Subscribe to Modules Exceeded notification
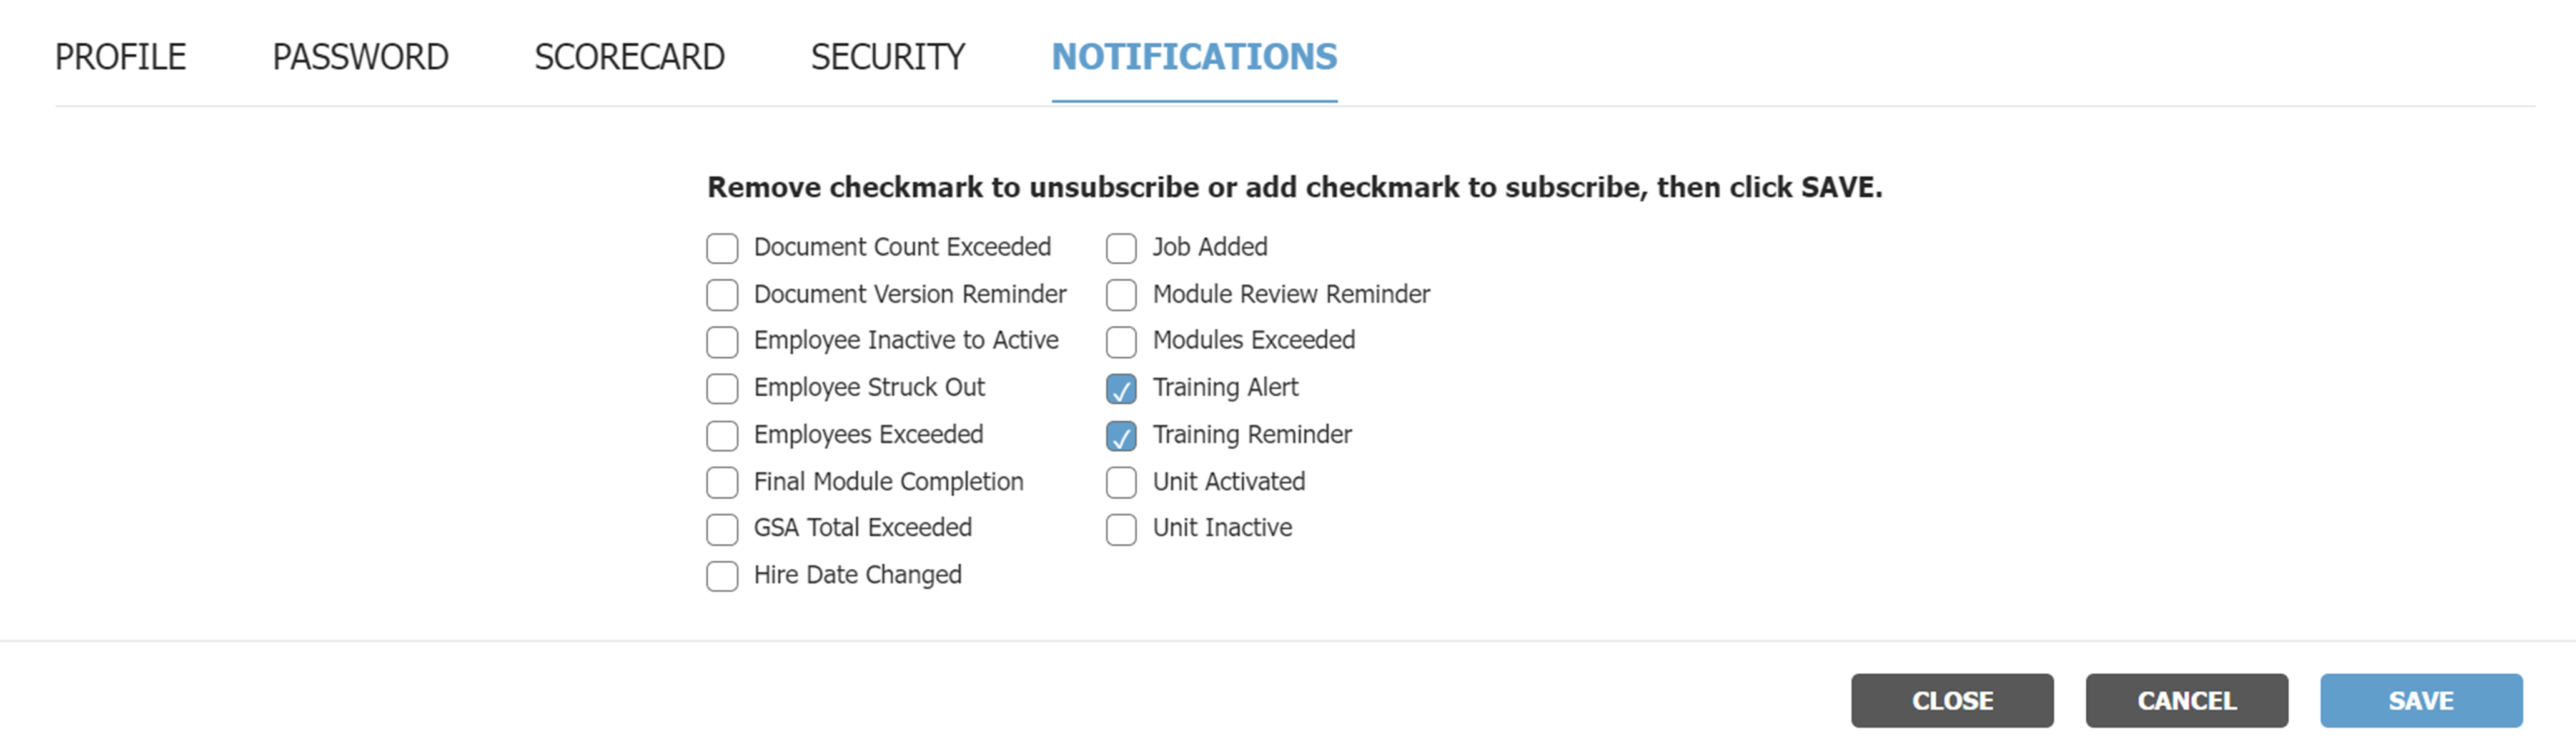Image resolution: width=2576 pixels, height=750 pixels. pyautogui.click(x=1121, y=342)
